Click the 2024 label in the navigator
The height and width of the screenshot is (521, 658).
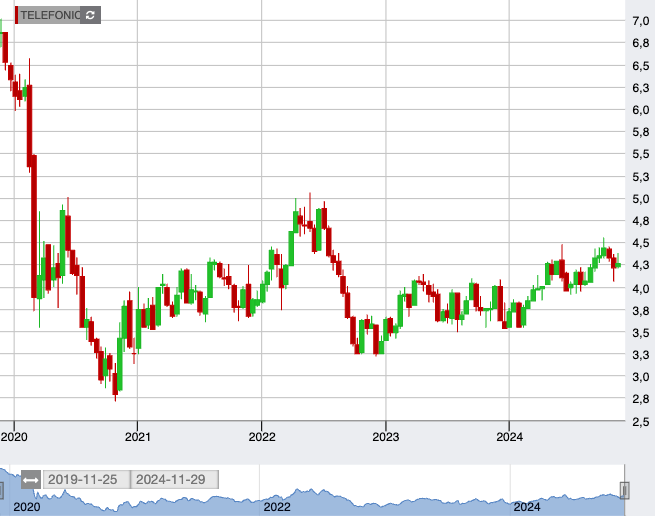527,507
